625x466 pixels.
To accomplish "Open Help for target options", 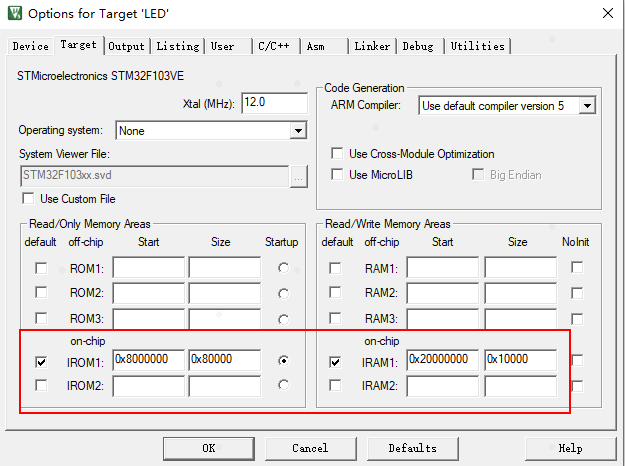I will [x=570, y=448].
